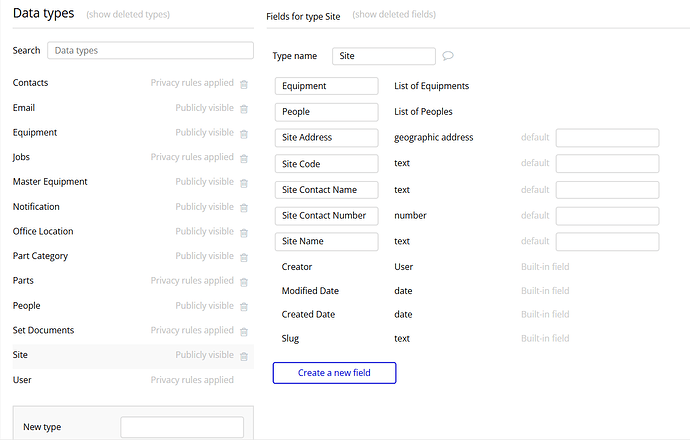Click the Type name field containing Site

tap(385, 57)
